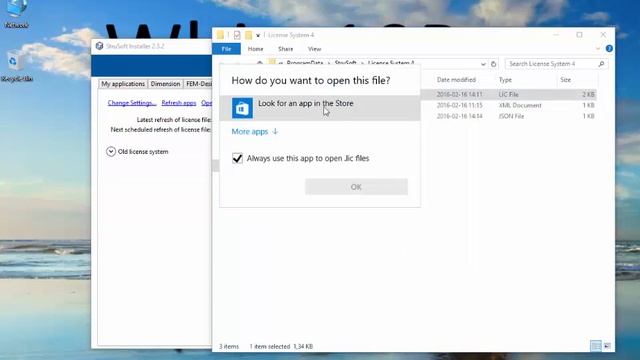Viewport: 640px width, 360px height.
Task: Select the LIC File row
Action: 508,94
